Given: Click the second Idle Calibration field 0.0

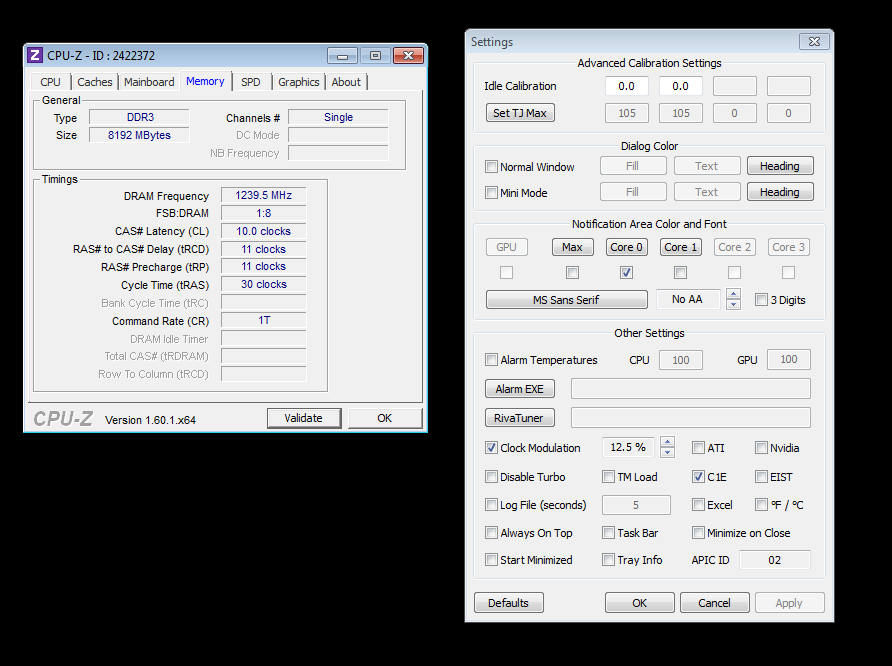Looking at the screenshot, I should pyautogui.click(x=680, y=86).
